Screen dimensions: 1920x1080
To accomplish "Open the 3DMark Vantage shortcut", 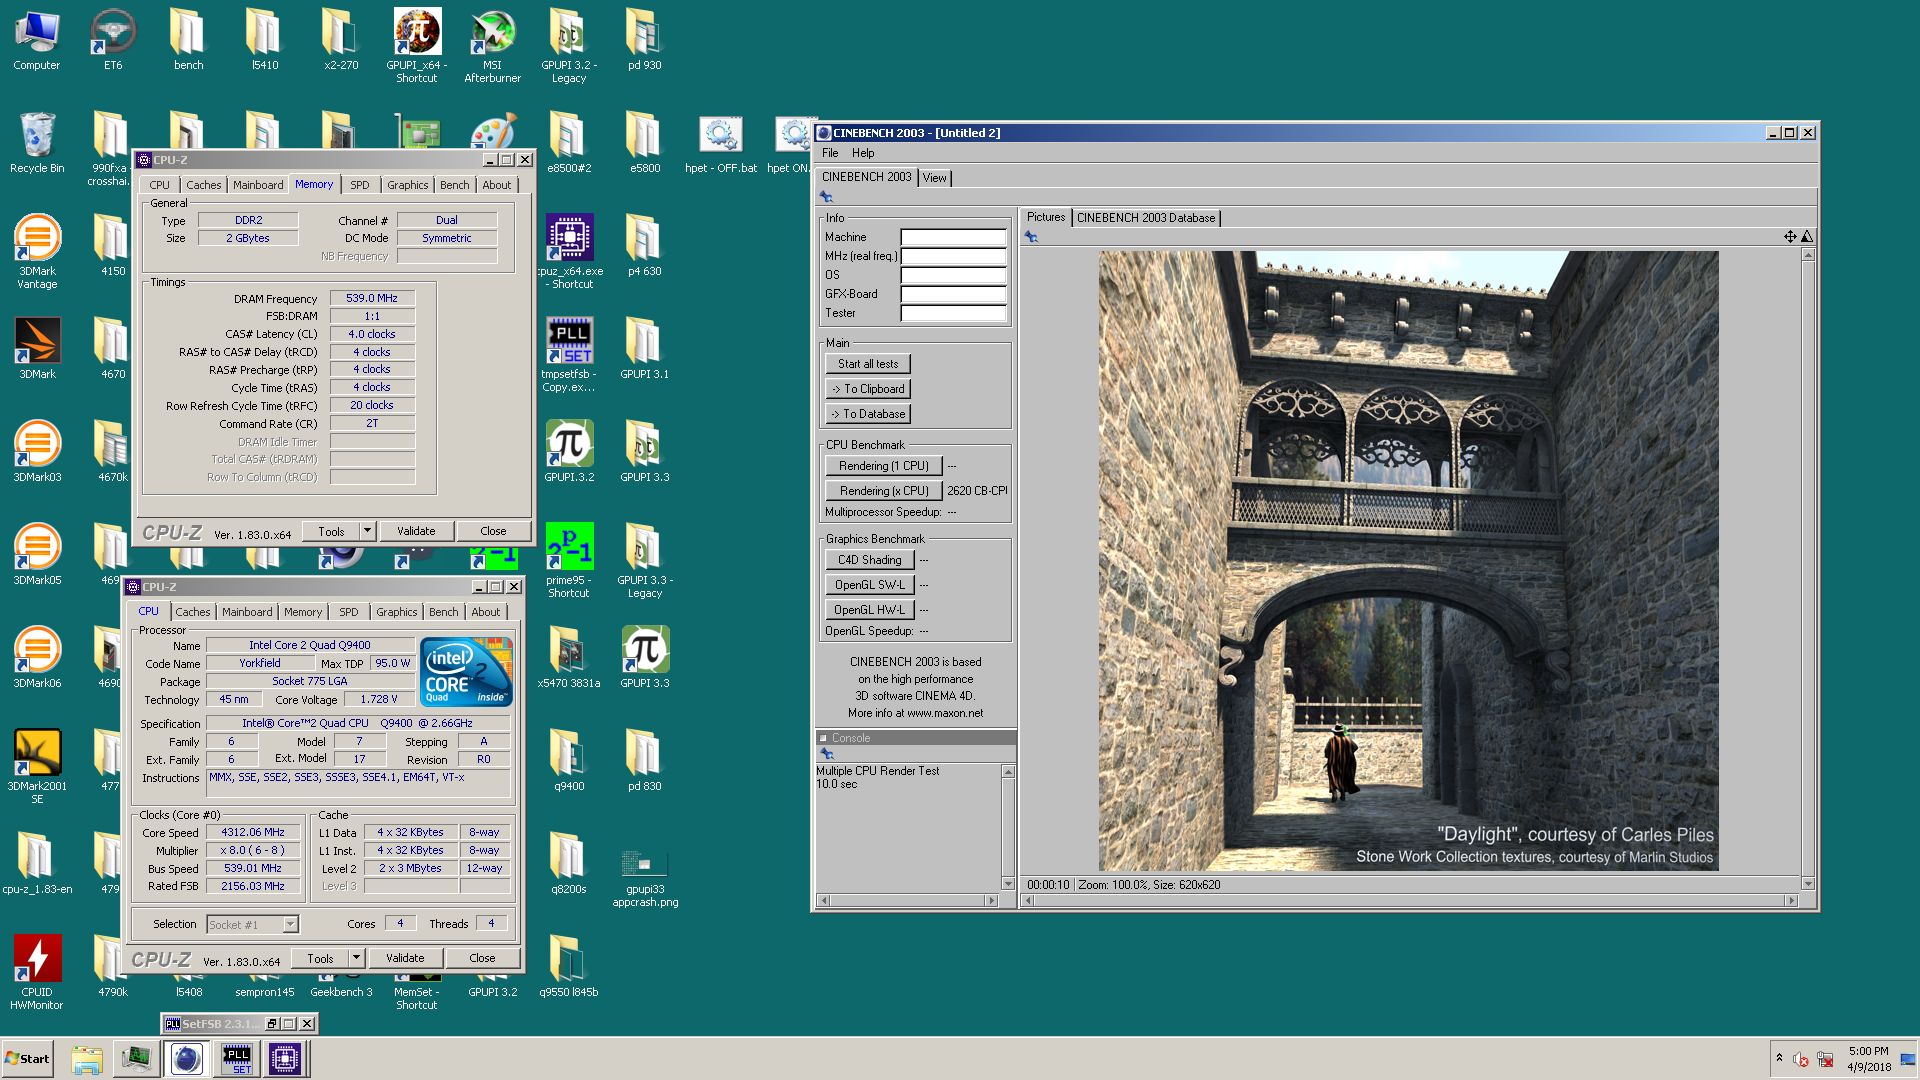I will [37, 252].
